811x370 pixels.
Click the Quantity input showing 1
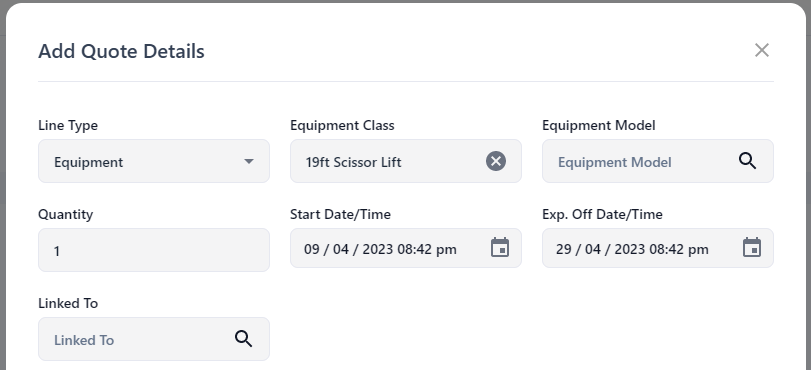pyautogui.click(x=154, y=250)
